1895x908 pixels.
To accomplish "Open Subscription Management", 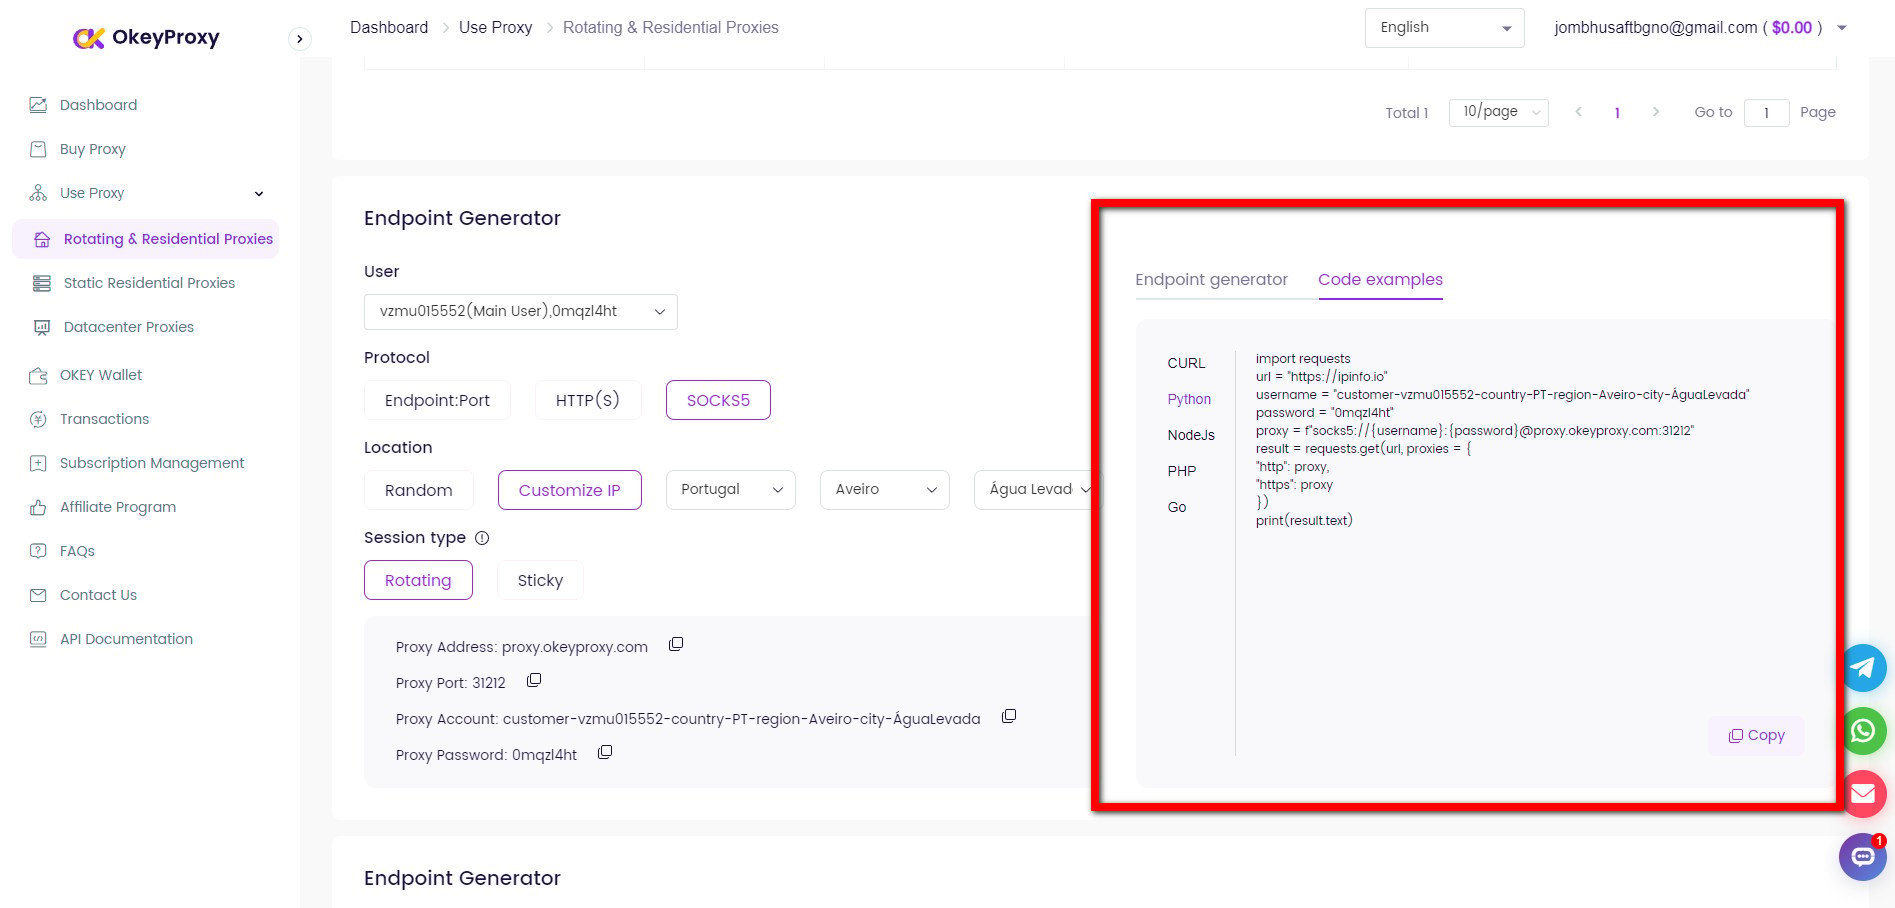I will pyautogui.click(x=152, y=463).
